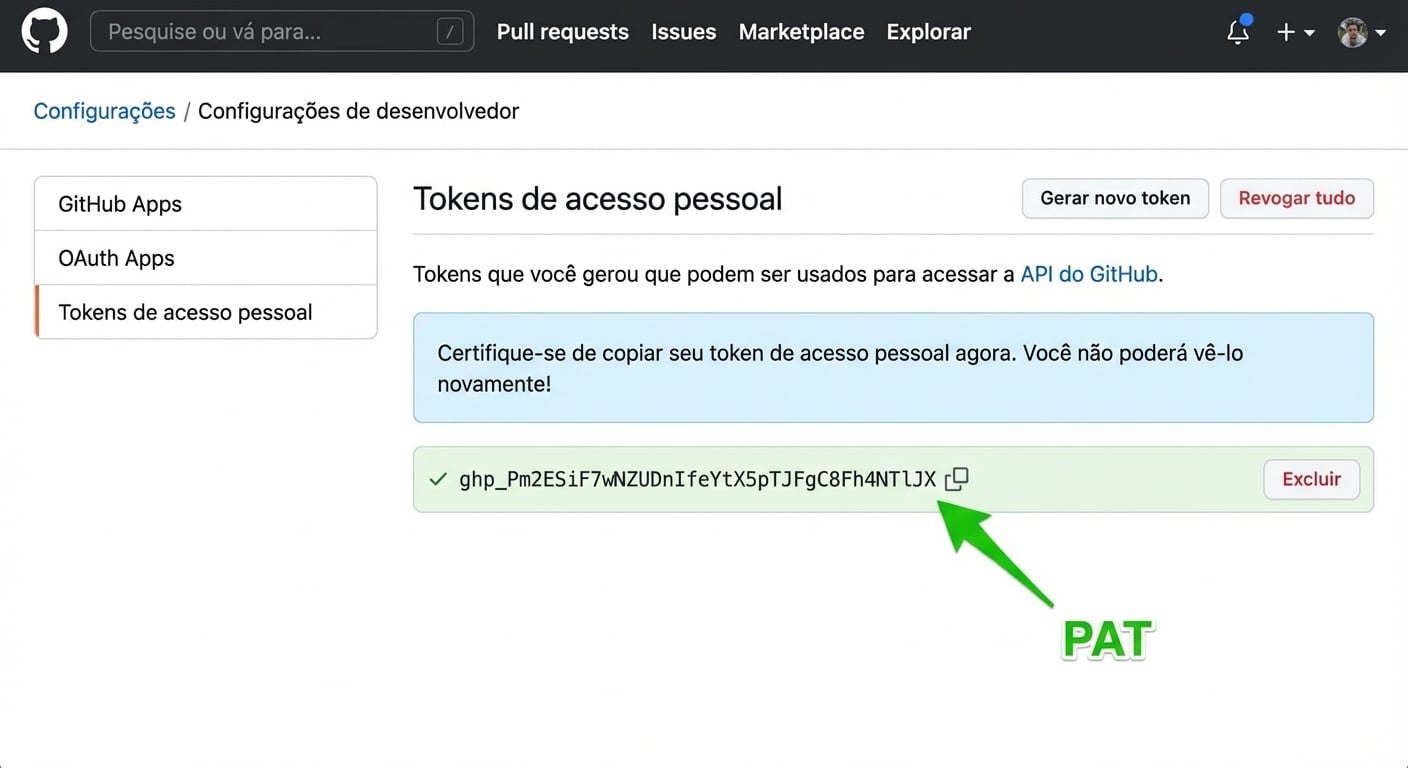The image size is (1408, 768).
Task: Click the 'Certifique-se de copiar seu token' notice
Action: point(893,367)
